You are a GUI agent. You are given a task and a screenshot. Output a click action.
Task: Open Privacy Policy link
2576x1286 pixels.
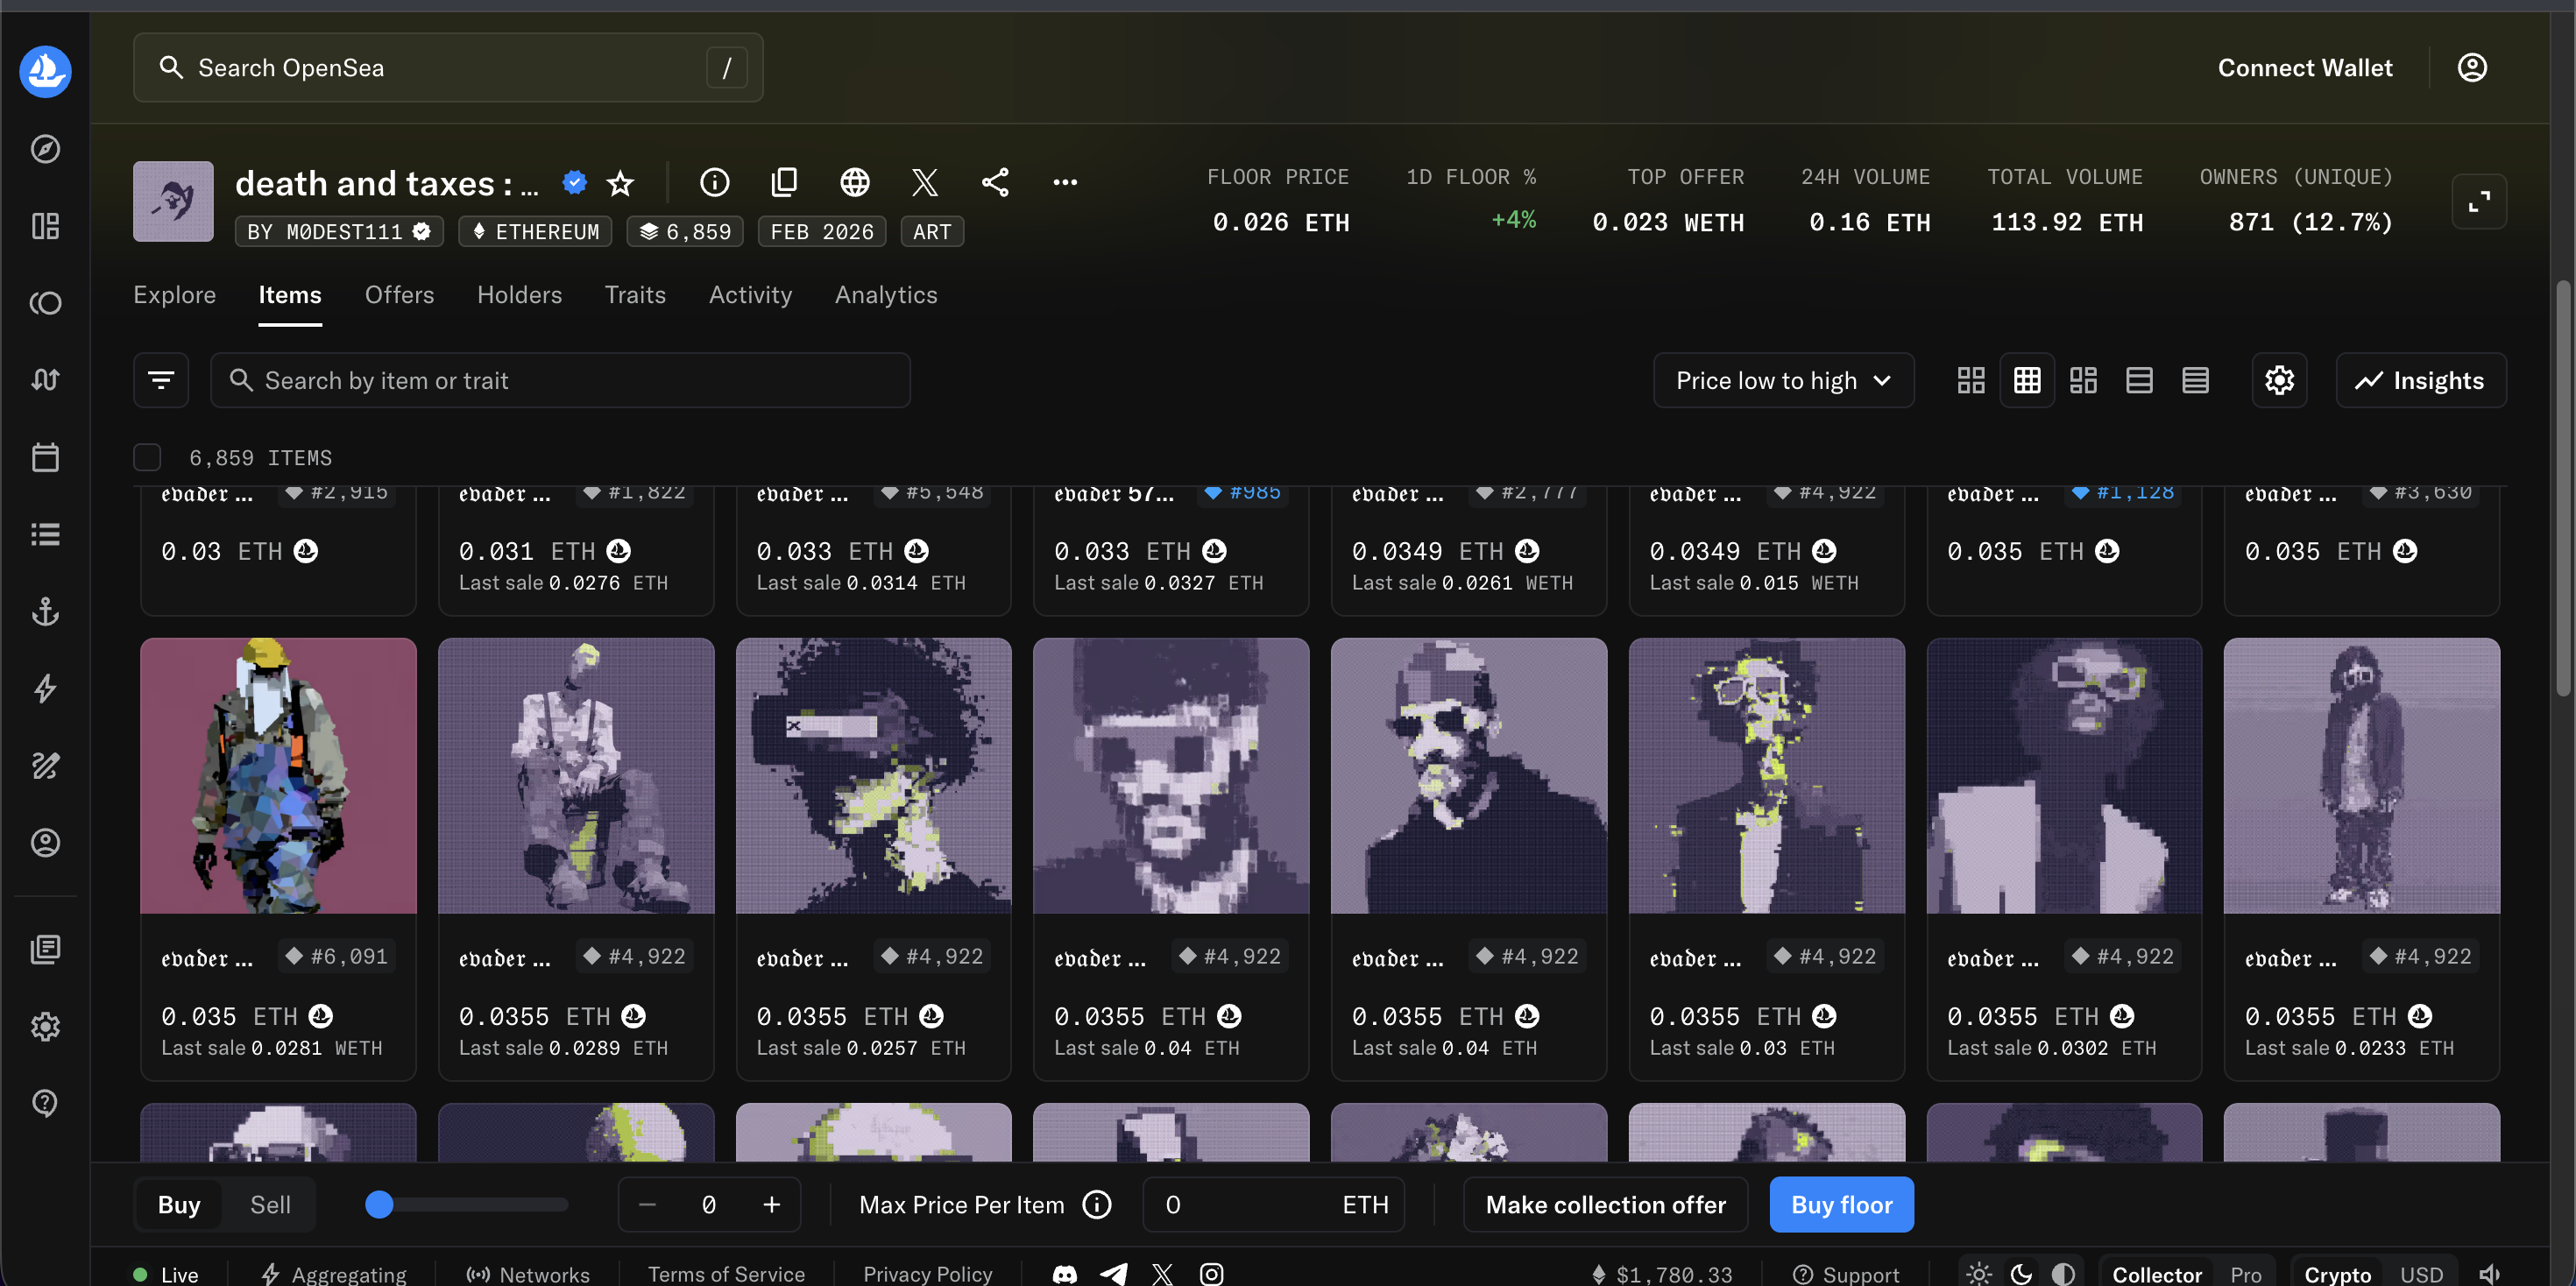tap(927, 1274)
